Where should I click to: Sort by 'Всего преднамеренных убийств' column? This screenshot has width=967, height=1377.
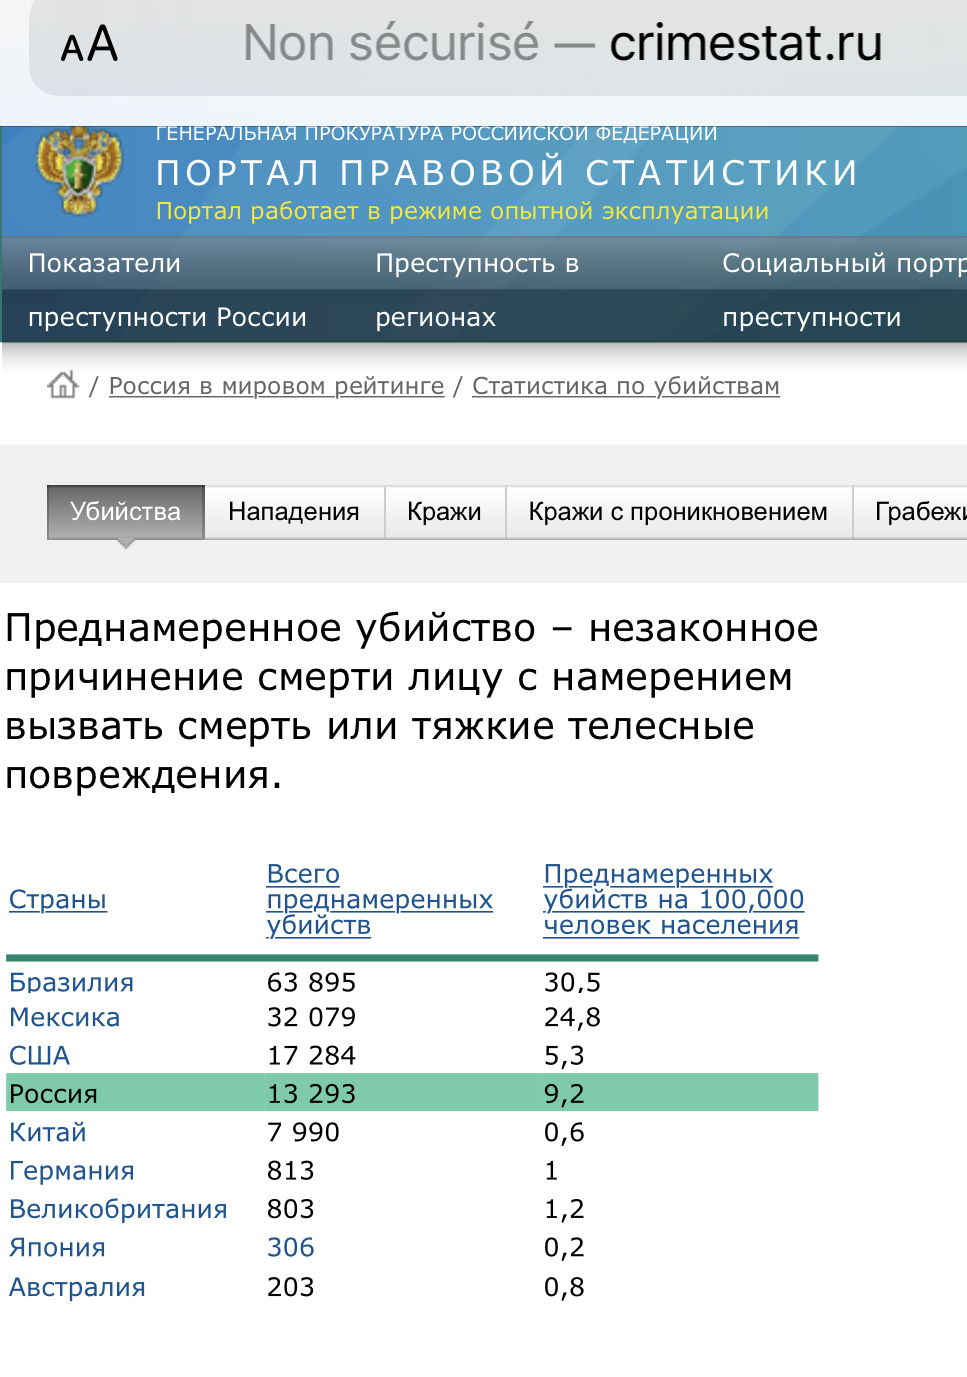(379, 900)
